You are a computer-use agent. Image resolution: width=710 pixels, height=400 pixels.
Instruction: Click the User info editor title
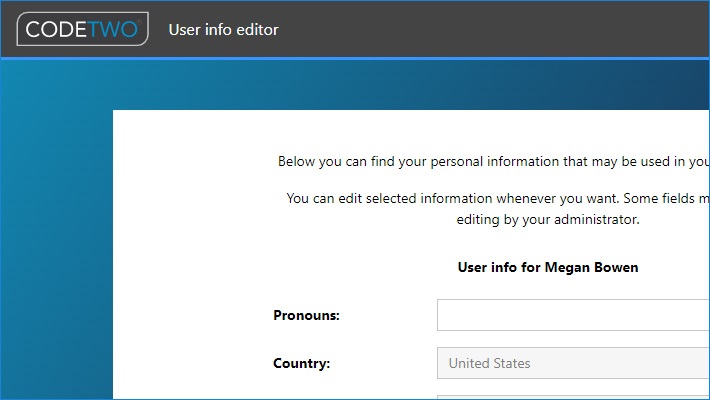[223, 29]
